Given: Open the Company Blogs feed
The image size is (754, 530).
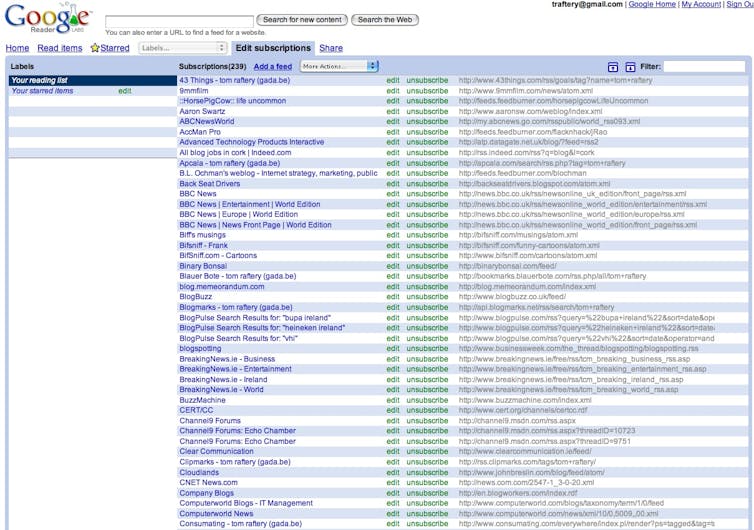Looking at the screenshot, I should pos(206,493).
